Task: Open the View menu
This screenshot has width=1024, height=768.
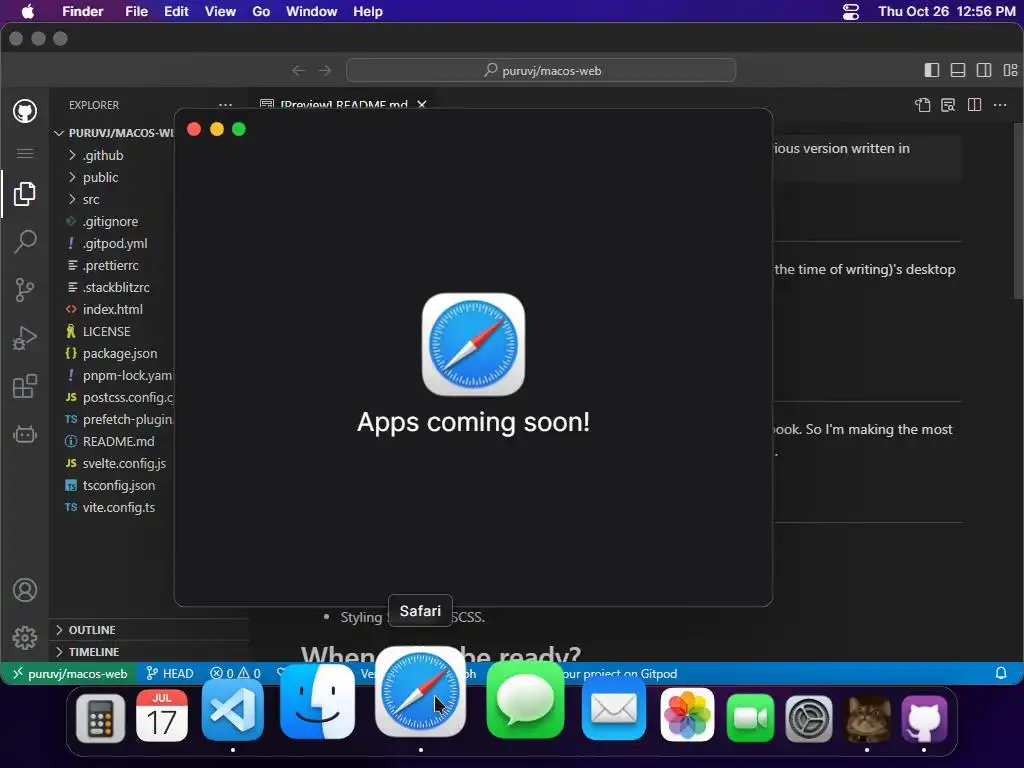Action: 220,11
